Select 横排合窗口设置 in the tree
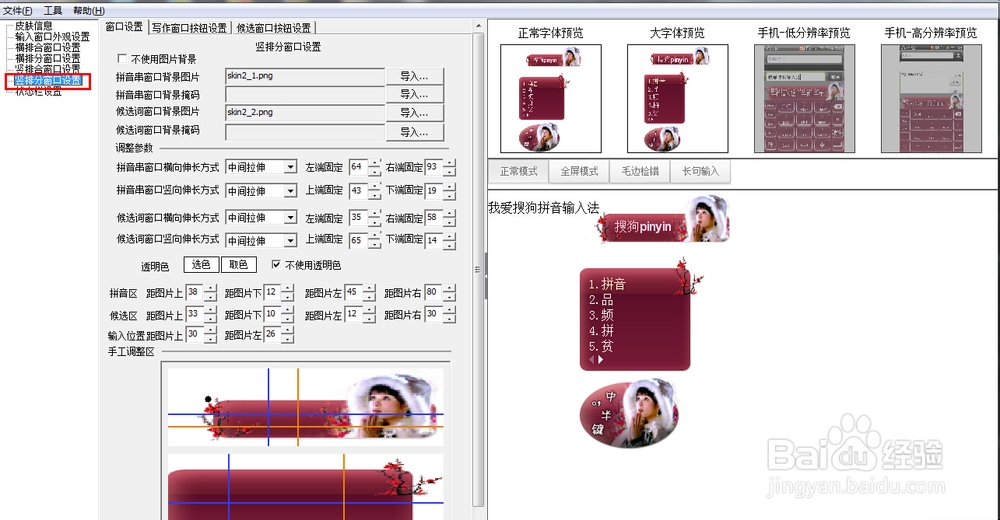The image size is (1000, 520). point(48,48)
